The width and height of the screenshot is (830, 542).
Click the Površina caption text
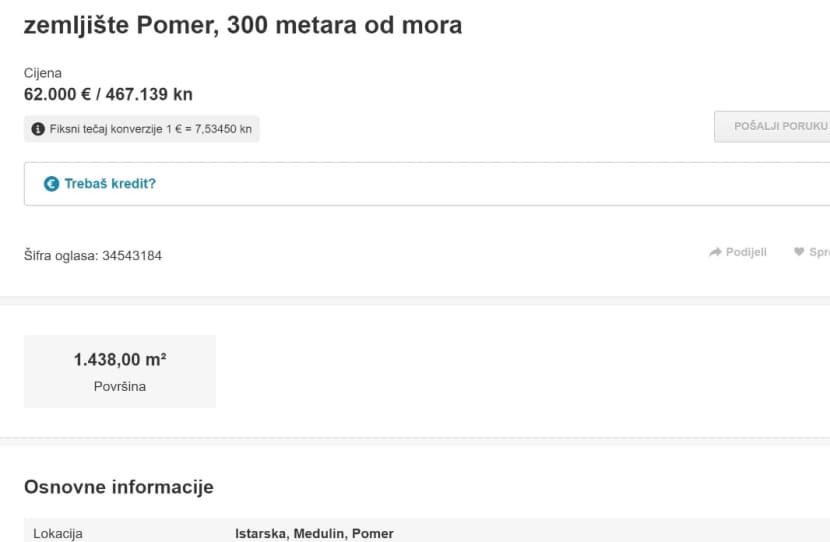tap(120, 386)
